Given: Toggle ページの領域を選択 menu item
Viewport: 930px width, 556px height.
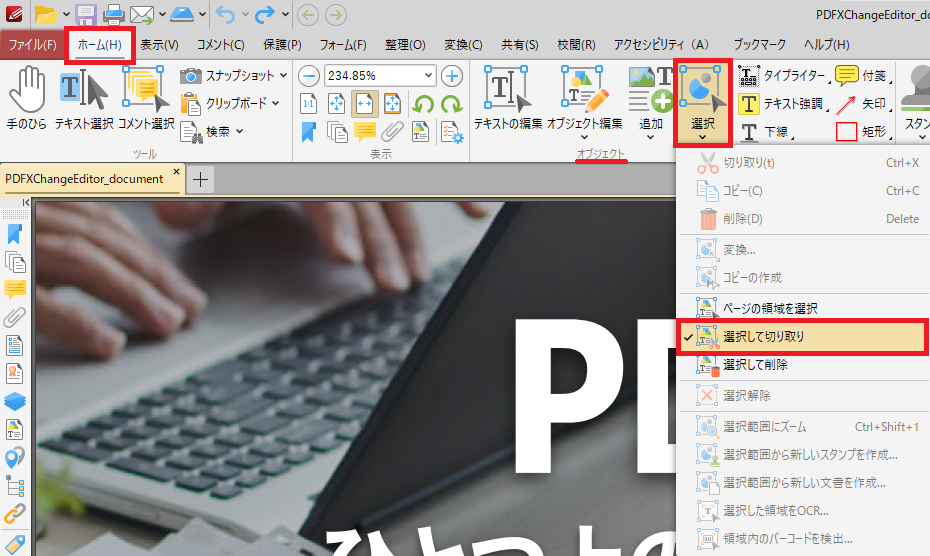Looking at the screenshot, I should pyautogui.click(x=804, y=308).
